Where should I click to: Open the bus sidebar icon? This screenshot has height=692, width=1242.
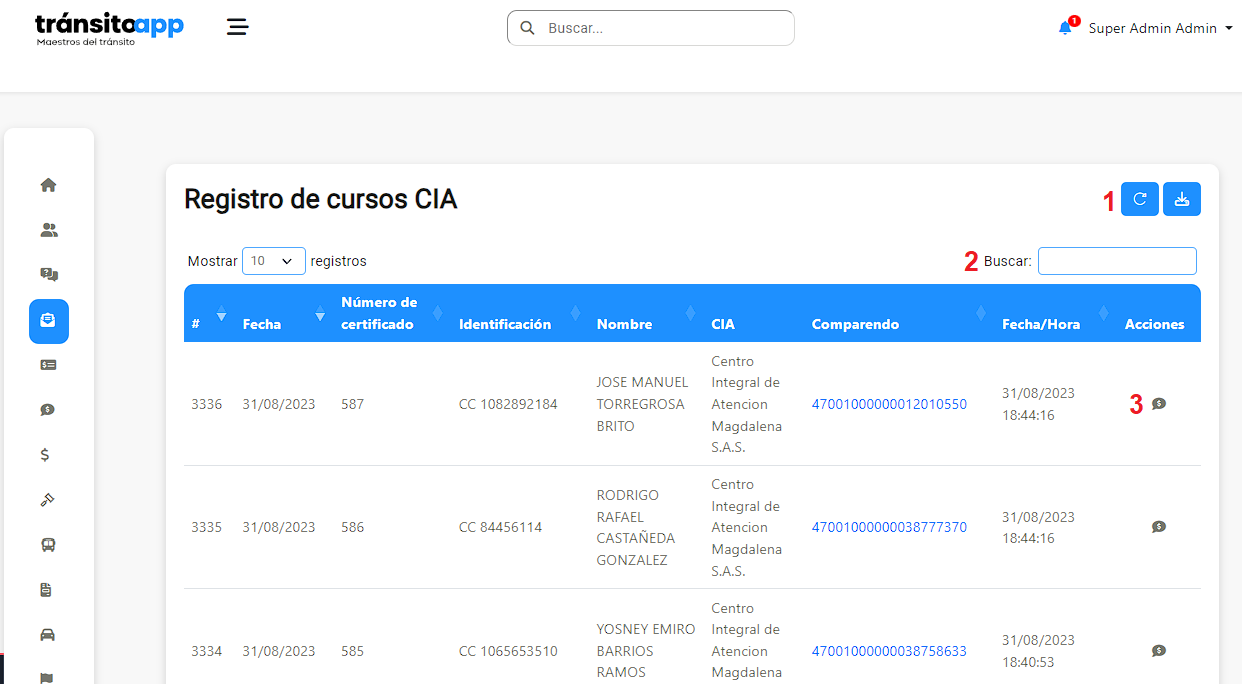tap(48, 545)
